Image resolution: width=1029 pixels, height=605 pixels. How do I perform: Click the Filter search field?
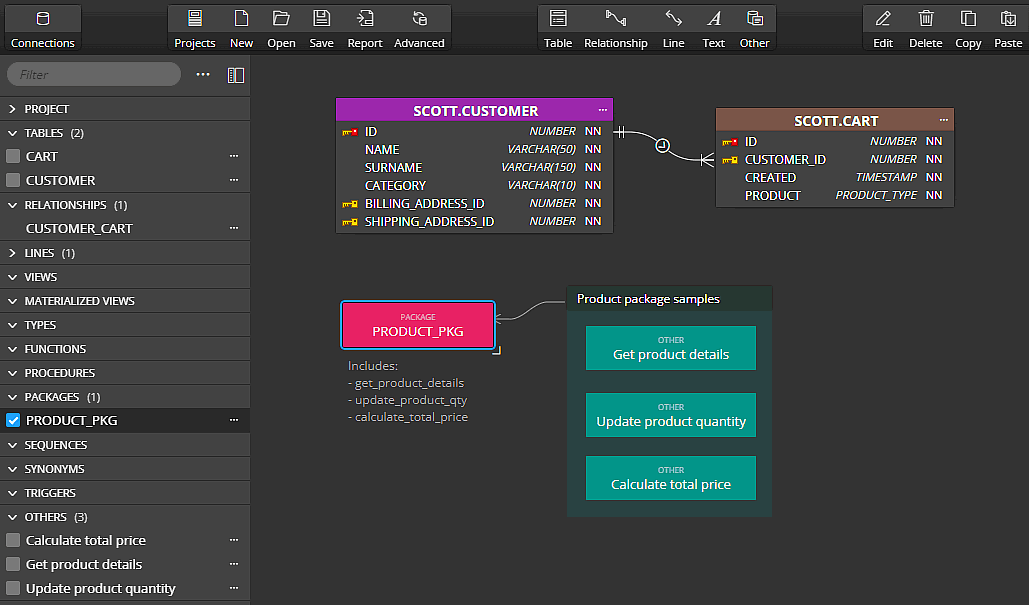tap(95, 75)
